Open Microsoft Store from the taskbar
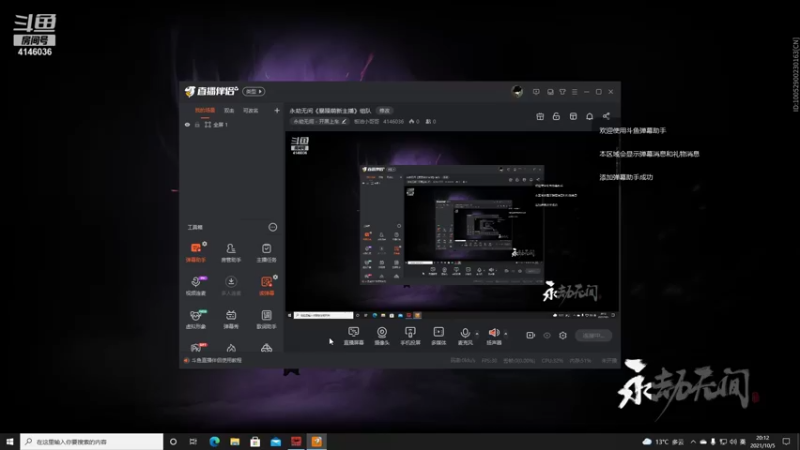800x450 pixels. point(255,441)
